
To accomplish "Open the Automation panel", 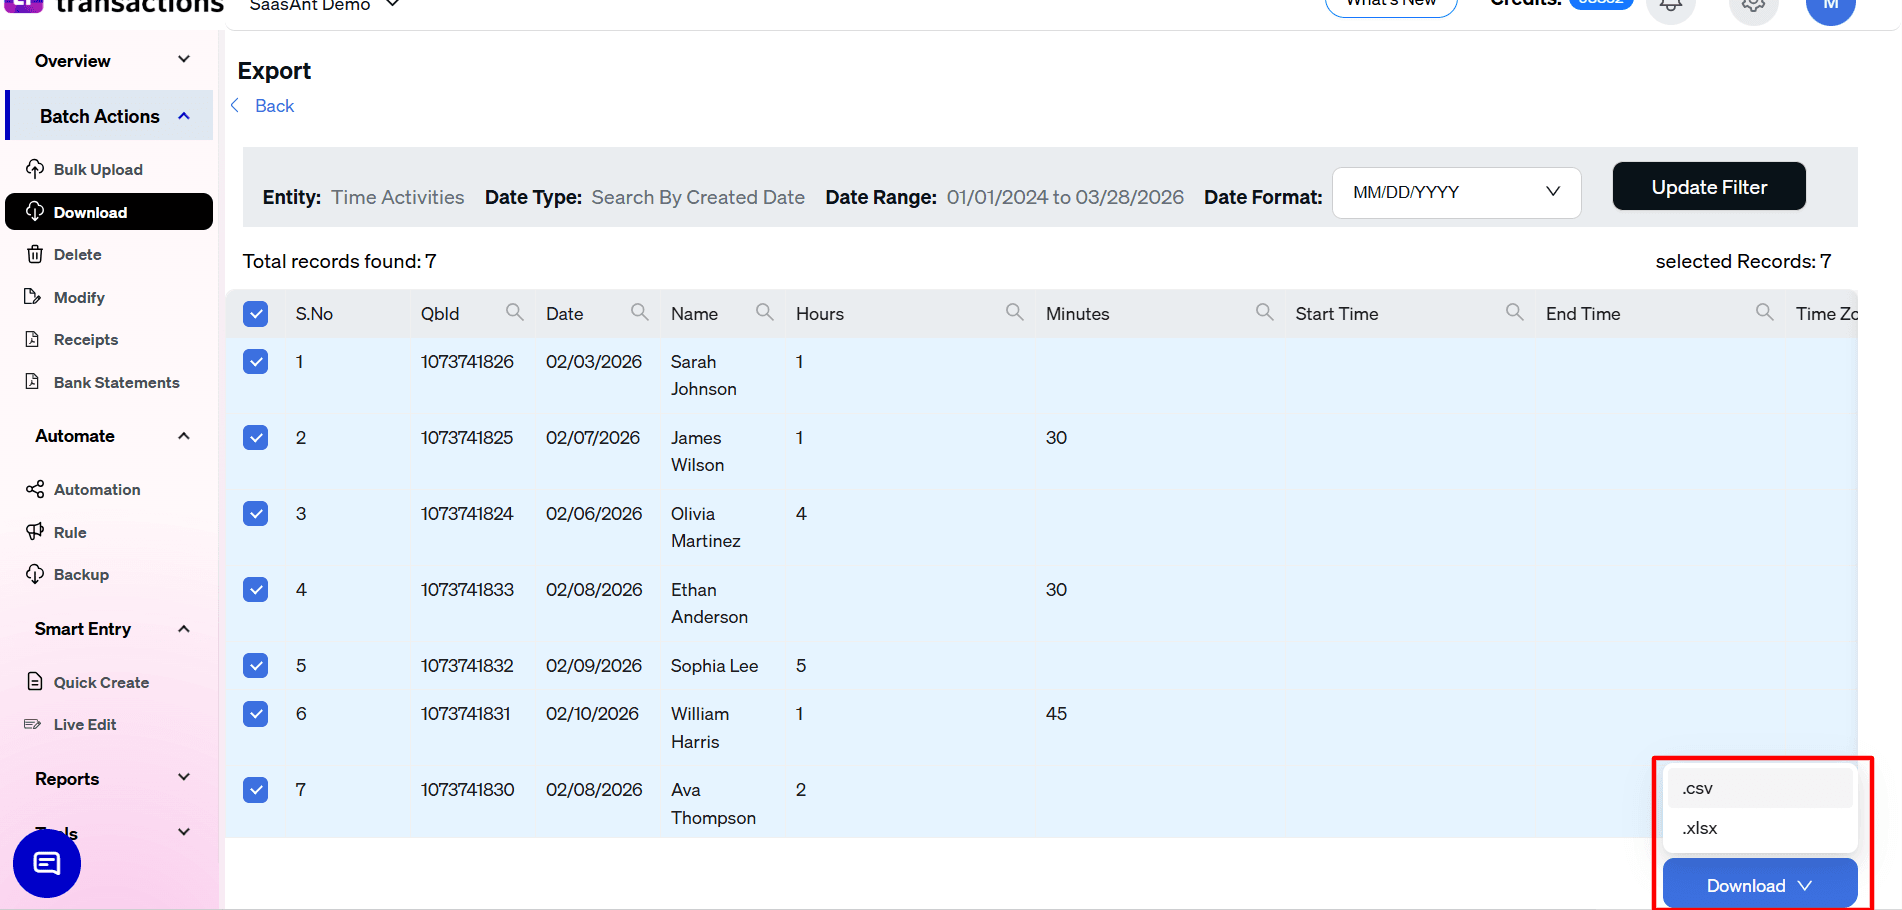I will (x=96, y=489).
